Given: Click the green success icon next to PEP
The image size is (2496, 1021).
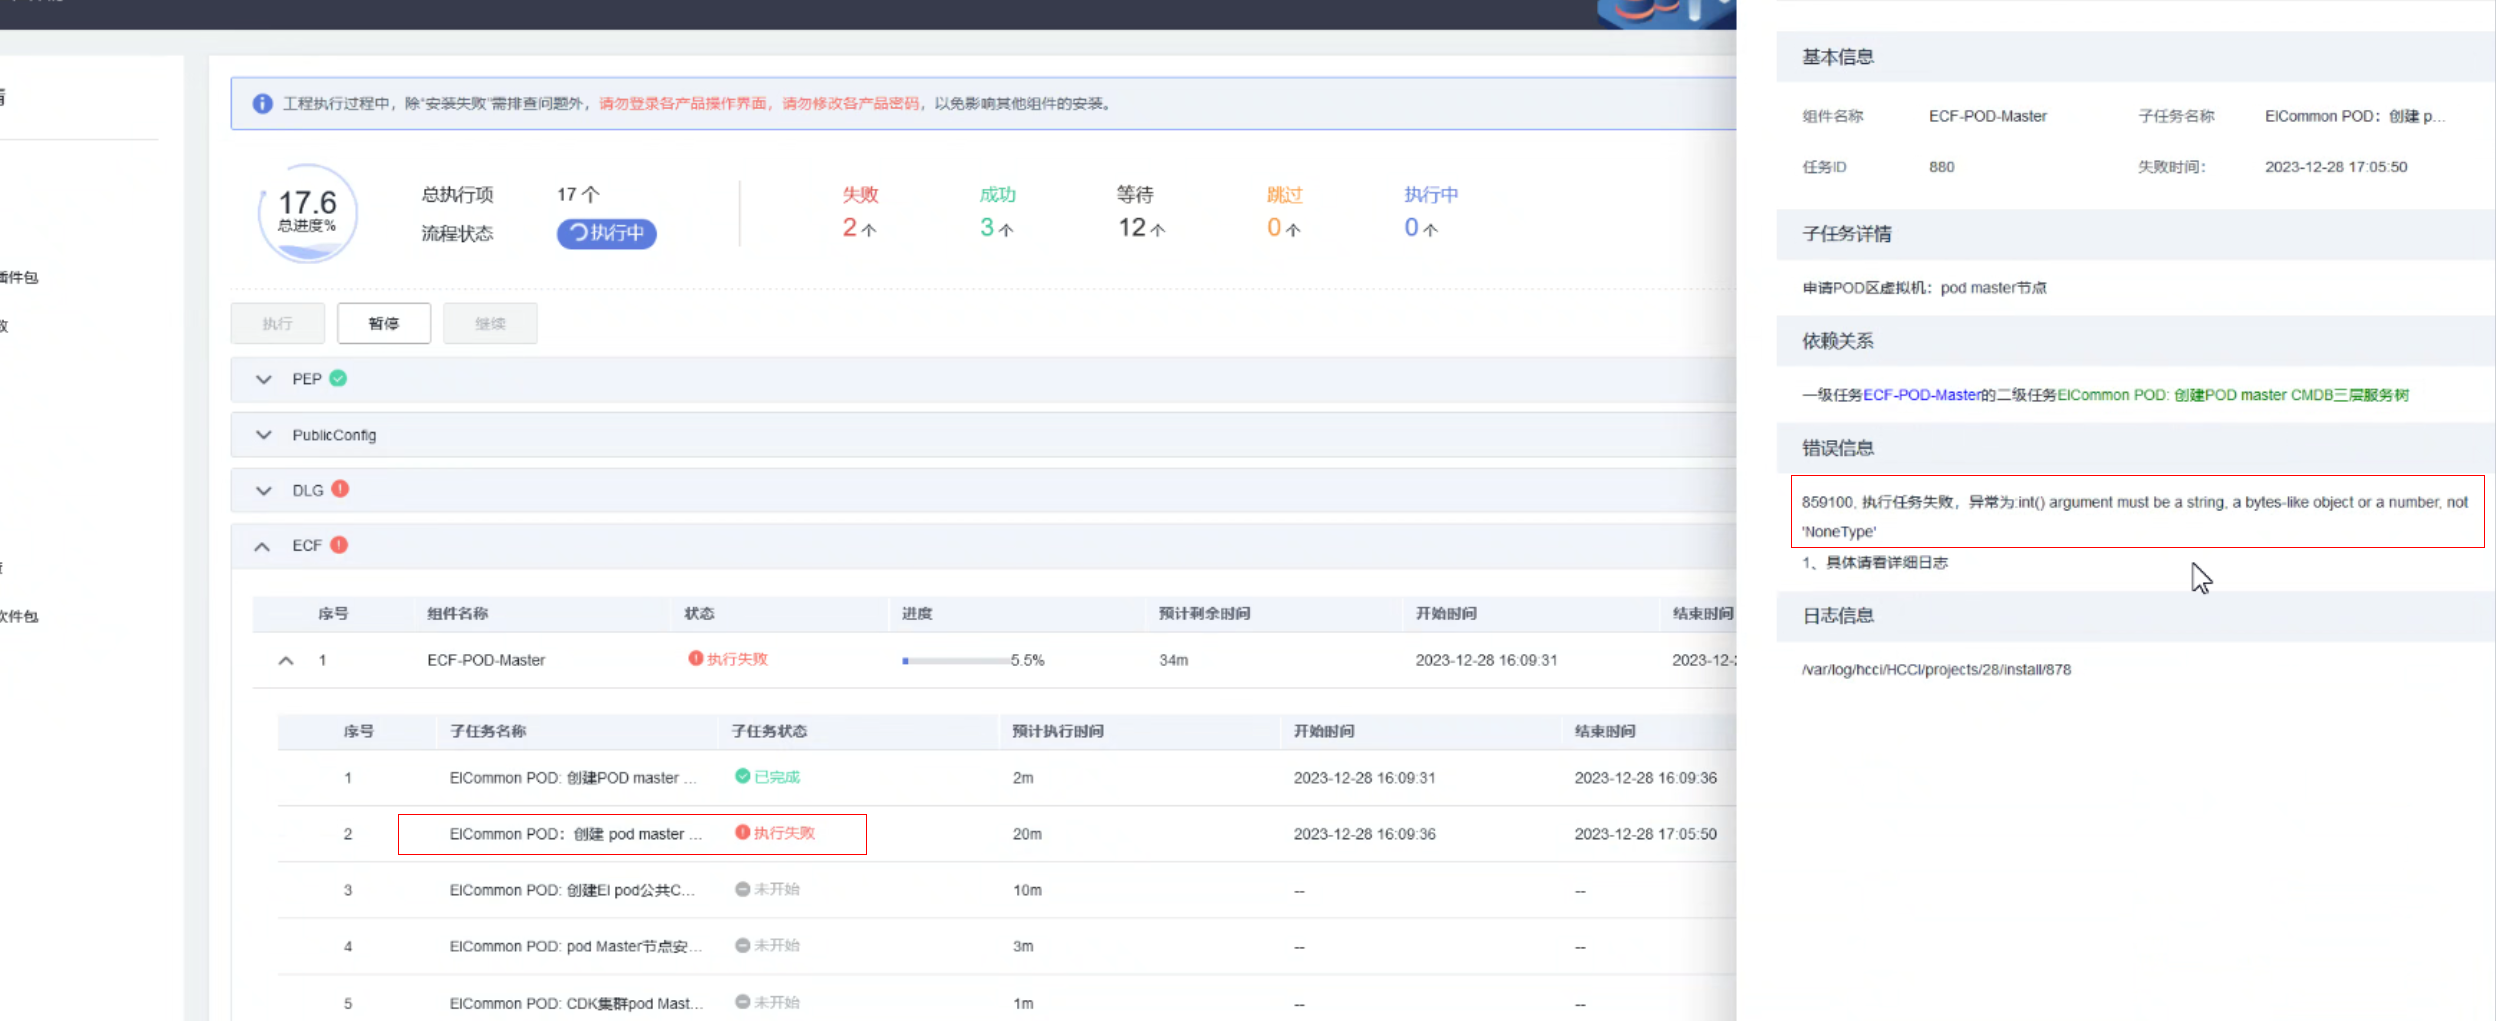Looking at the screenshot, I should tap(338, 378).
